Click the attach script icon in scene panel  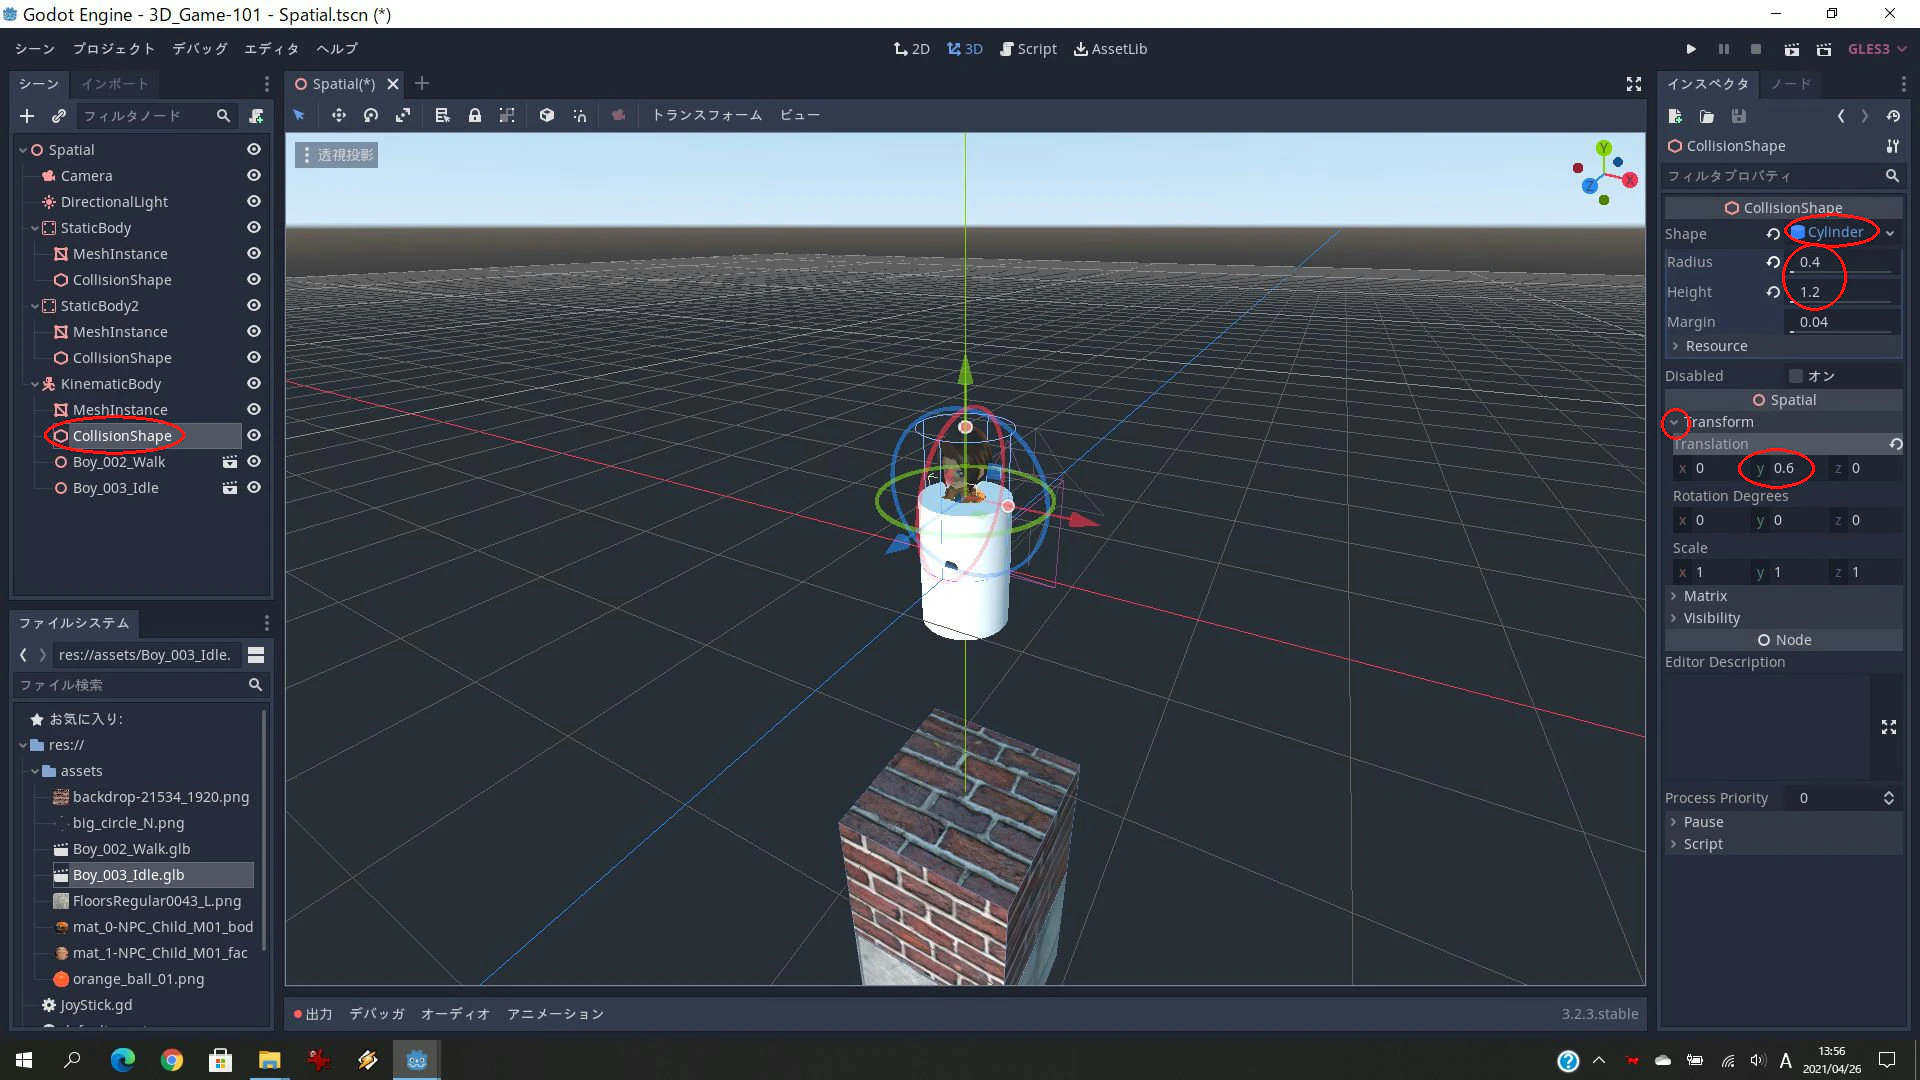[x=256, y=116]
